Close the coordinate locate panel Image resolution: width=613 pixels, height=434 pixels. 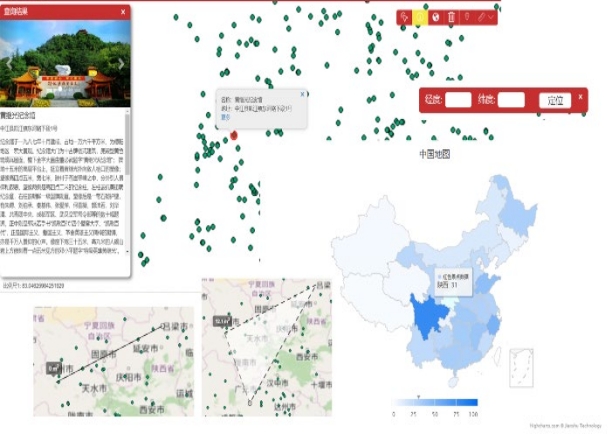coord(581,94)
